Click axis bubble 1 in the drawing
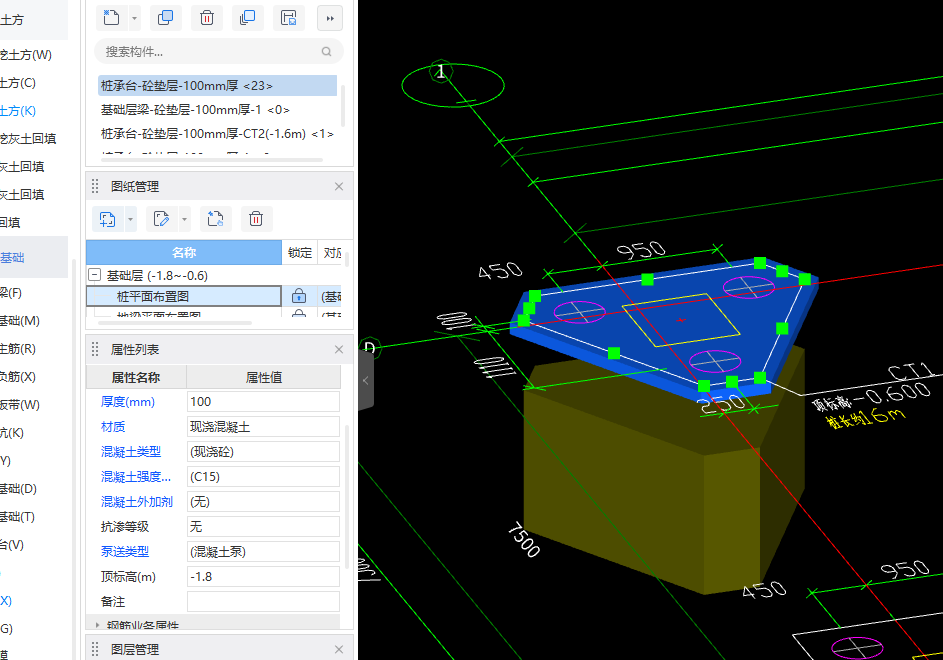The image size is (943, 660). (x=441, y=72)
